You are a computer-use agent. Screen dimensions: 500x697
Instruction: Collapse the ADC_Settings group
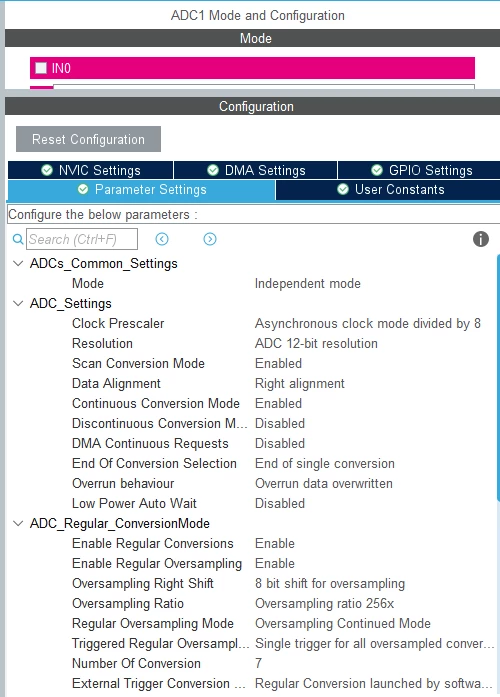point(18,303)
